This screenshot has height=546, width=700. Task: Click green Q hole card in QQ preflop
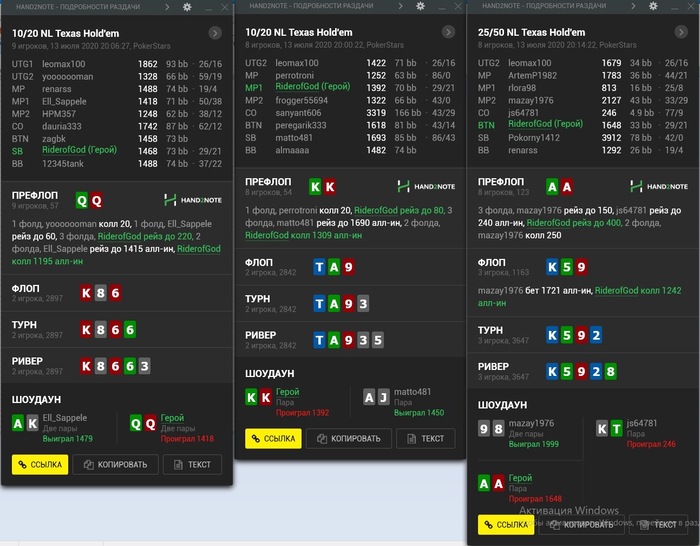coord(82,200)
